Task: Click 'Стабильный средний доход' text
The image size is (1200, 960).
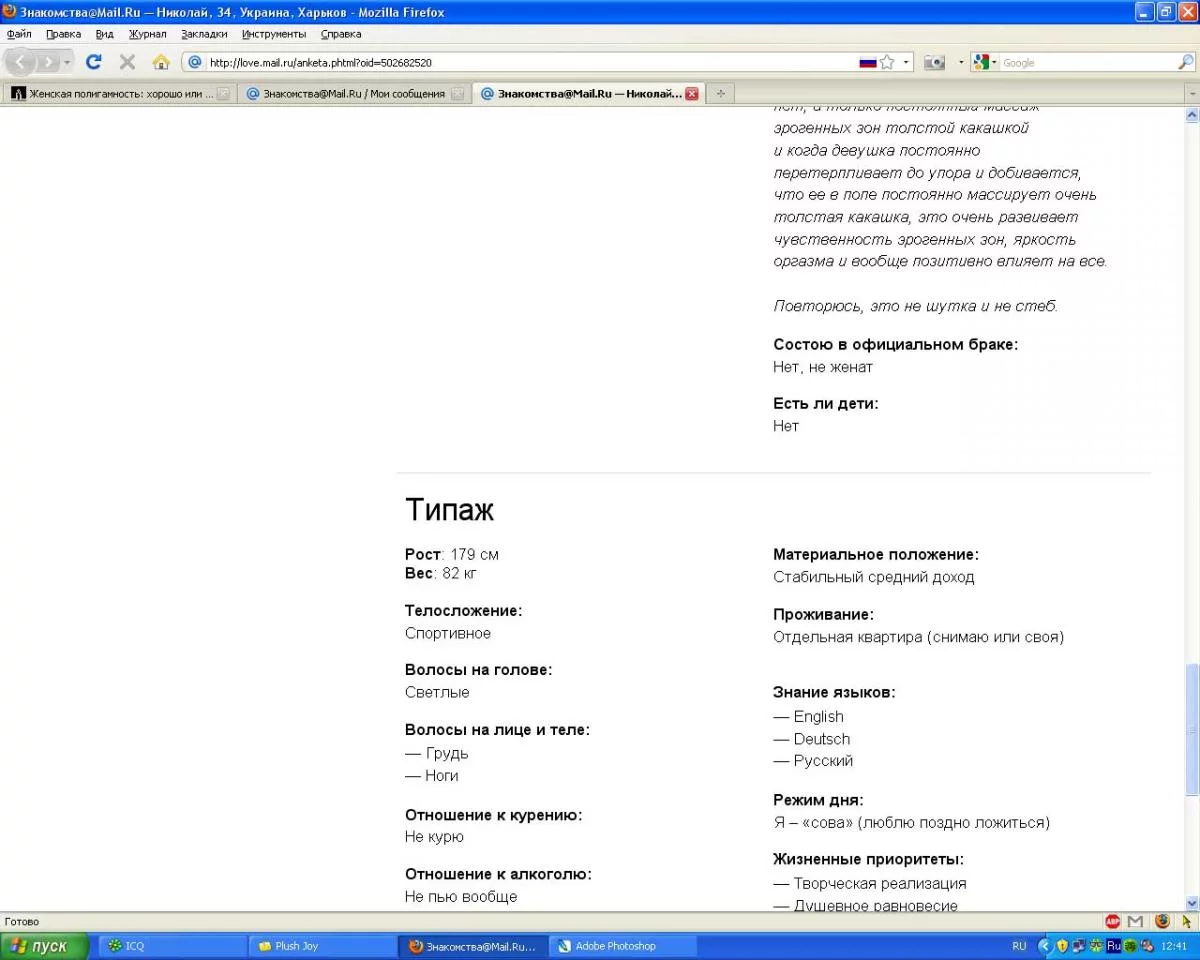Action: pos(874,577)
